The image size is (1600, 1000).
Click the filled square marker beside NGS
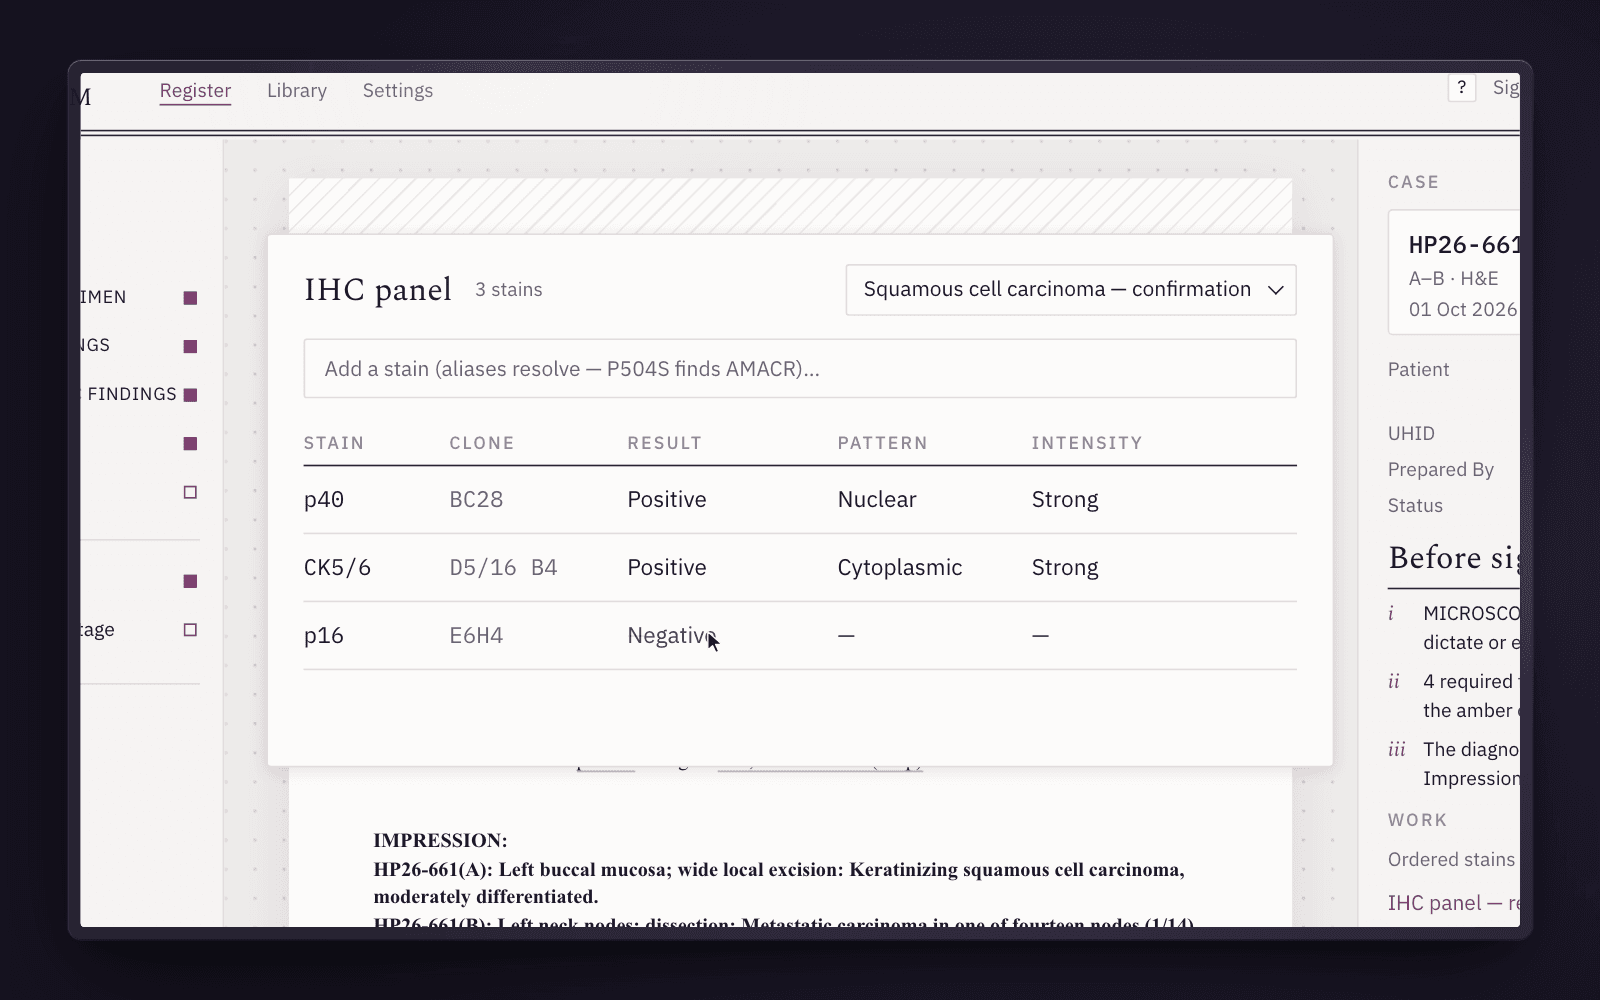(x=190, y=346)
